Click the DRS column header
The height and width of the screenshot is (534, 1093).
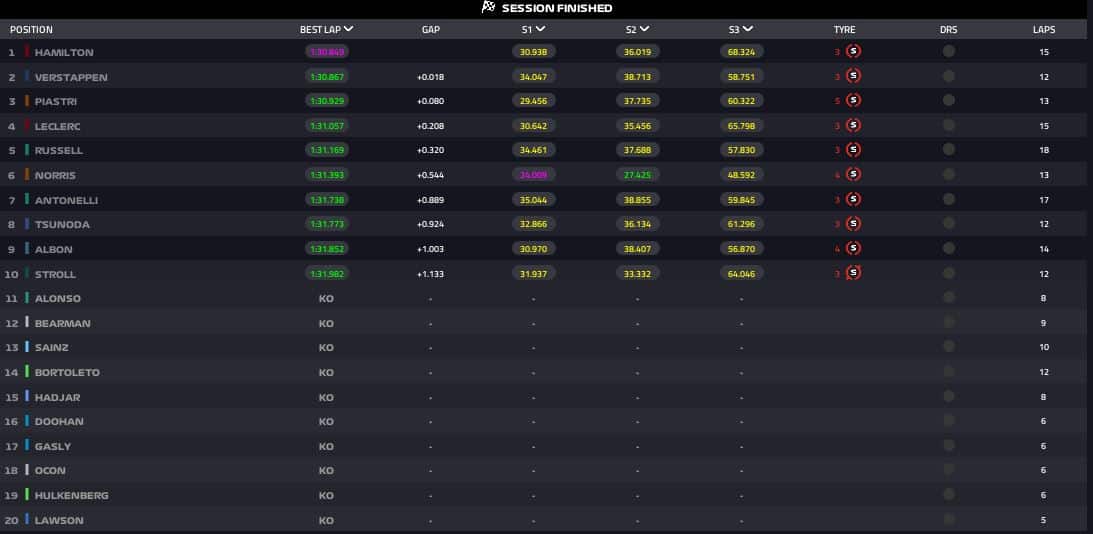tap(949, 30)
